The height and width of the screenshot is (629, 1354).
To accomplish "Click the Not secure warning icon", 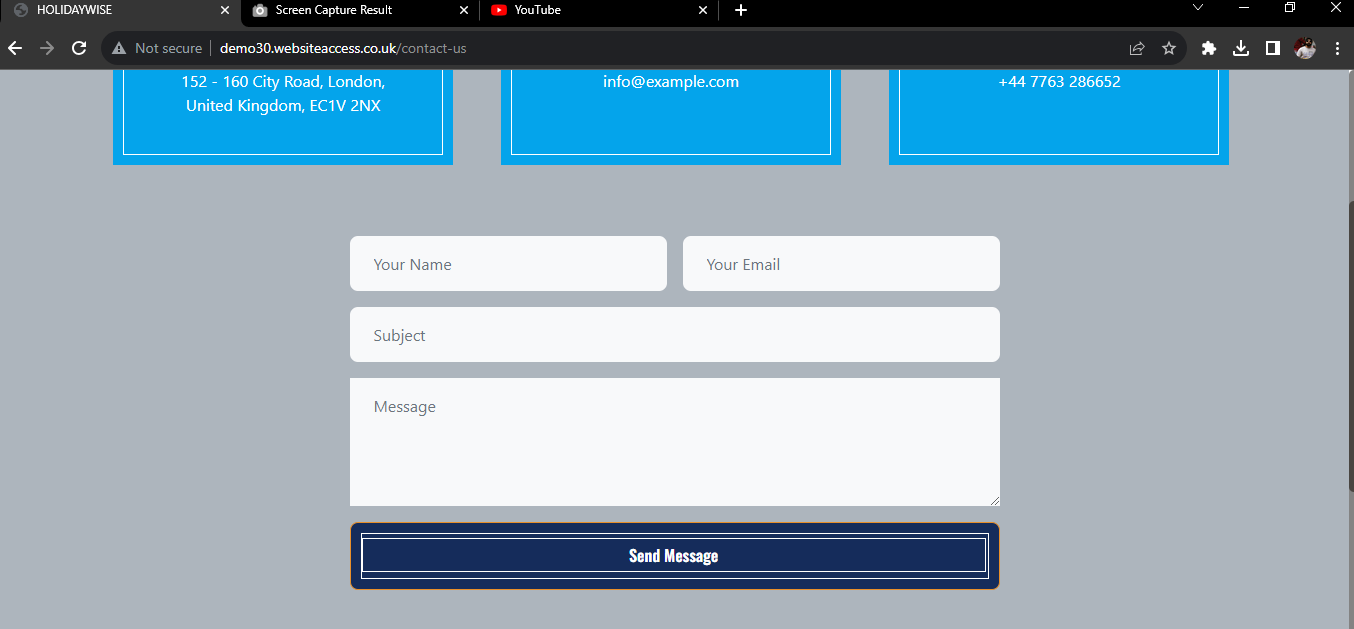I will [119, 48].
